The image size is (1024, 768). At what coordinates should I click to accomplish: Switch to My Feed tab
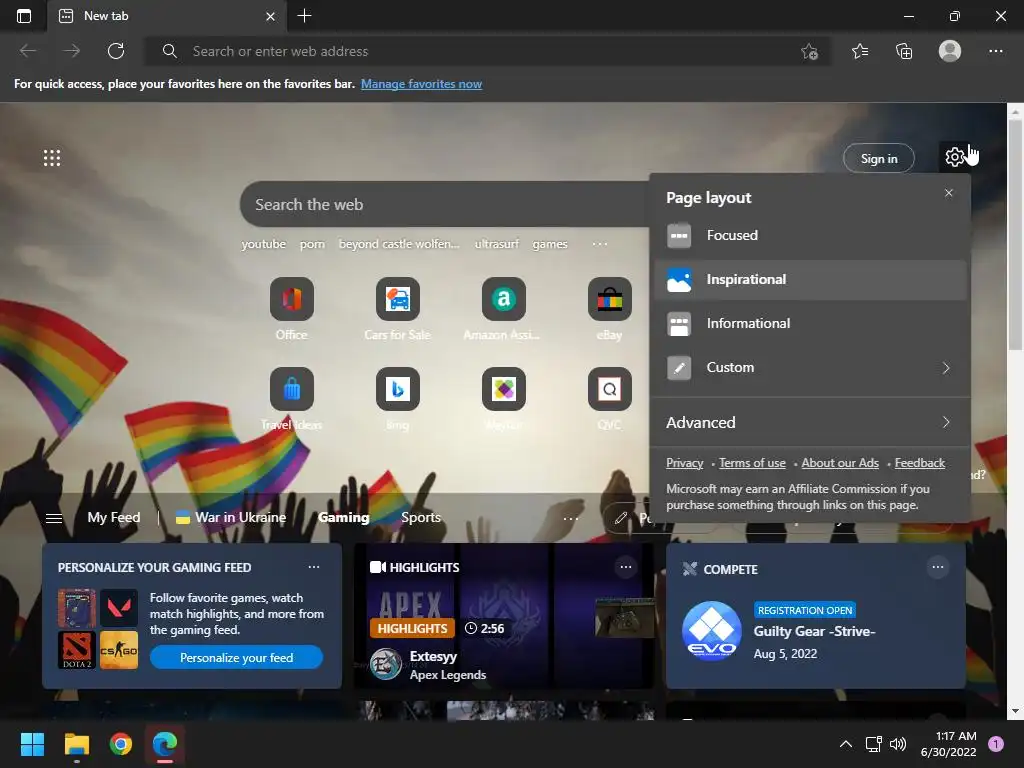(114, 517)
